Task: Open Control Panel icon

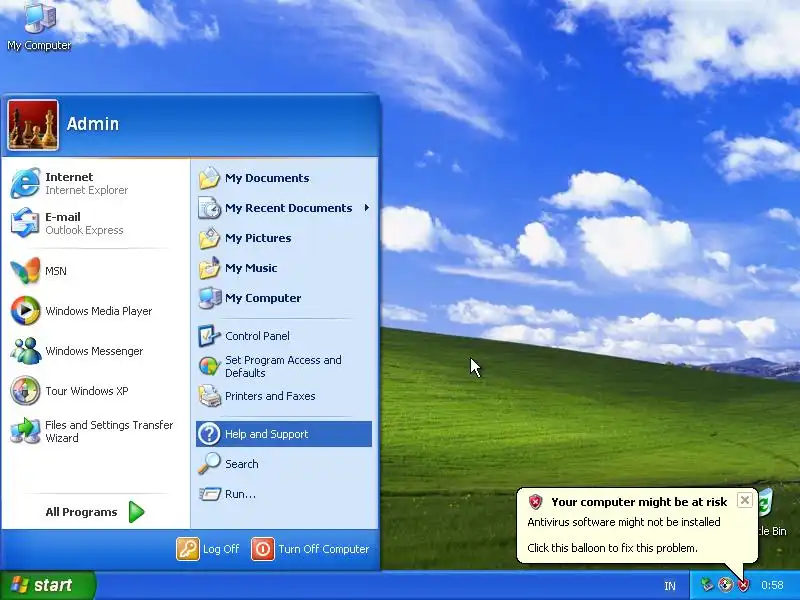Action: point(209,336)
